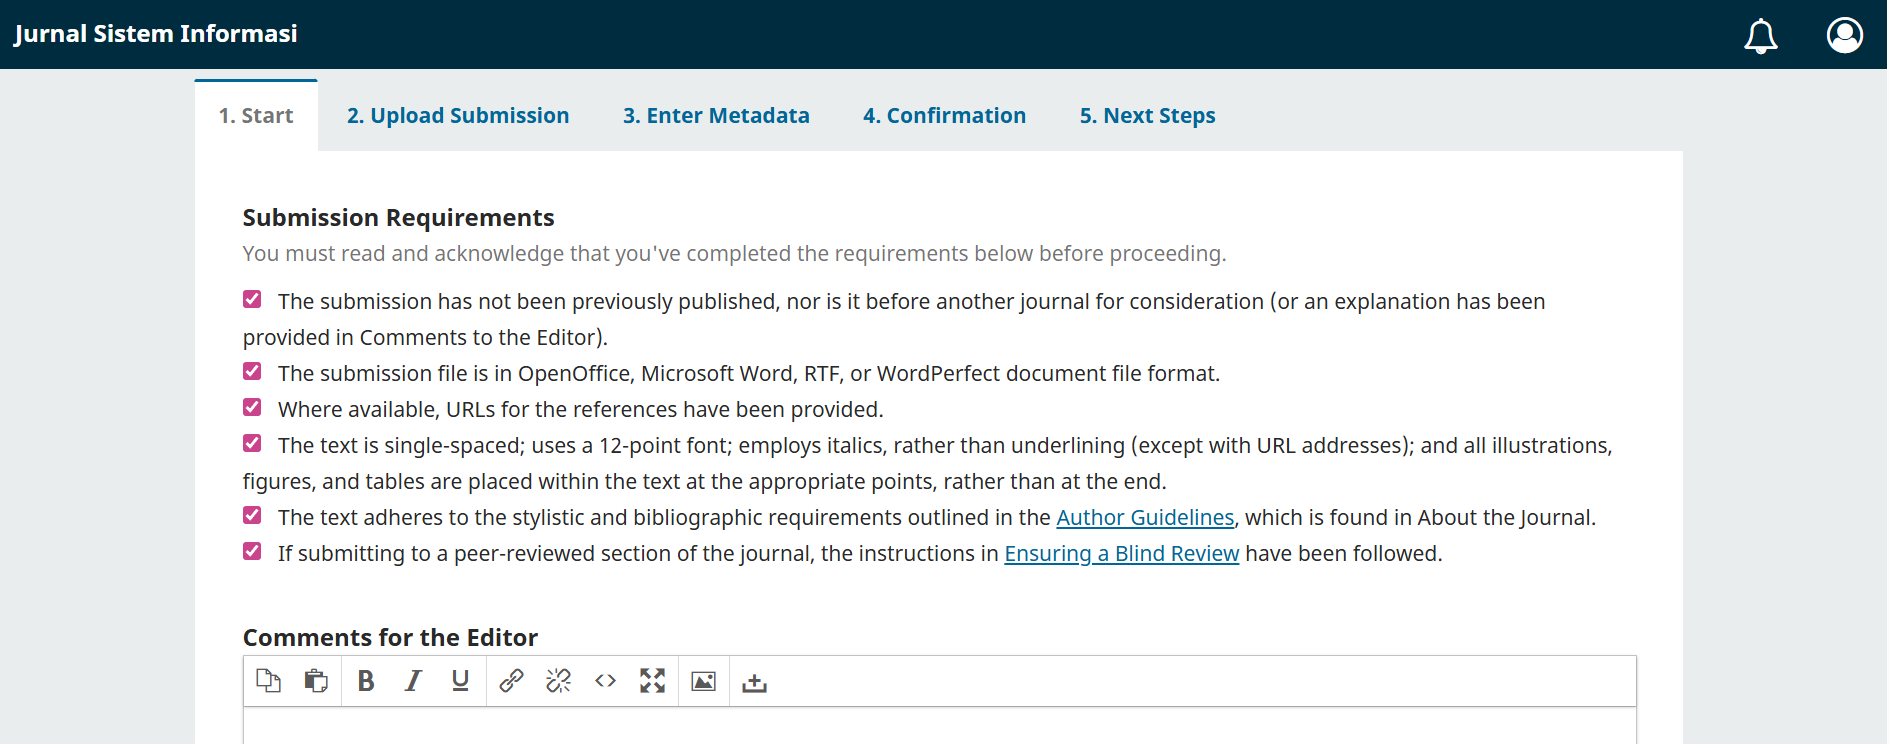
Task: Toggle Bold formatting in comments editor
Action: click(x=366, y=681)
